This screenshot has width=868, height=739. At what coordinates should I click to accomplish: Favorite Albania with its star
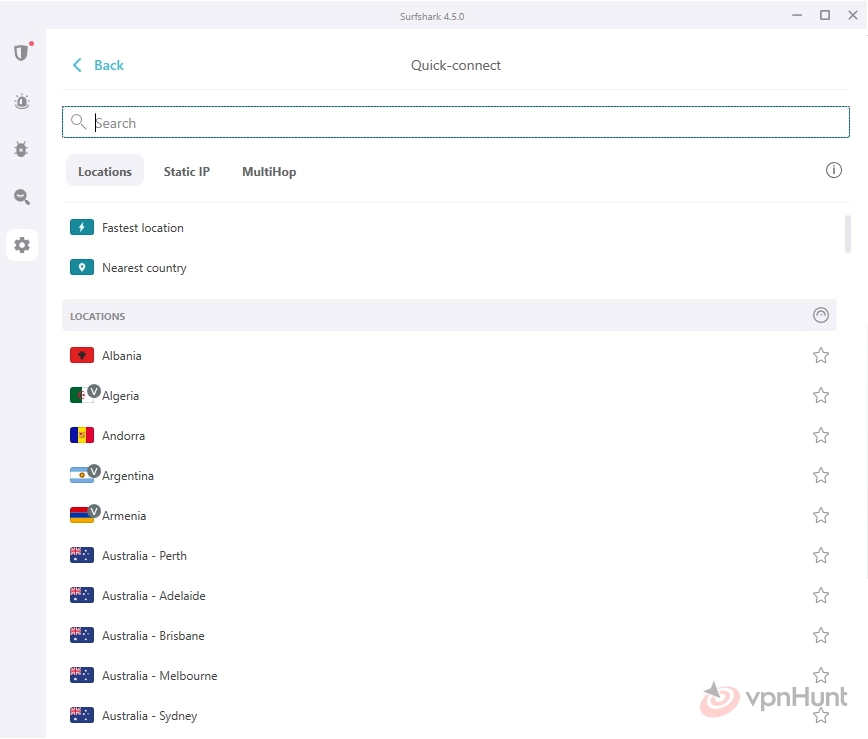[x=820, y=355]
